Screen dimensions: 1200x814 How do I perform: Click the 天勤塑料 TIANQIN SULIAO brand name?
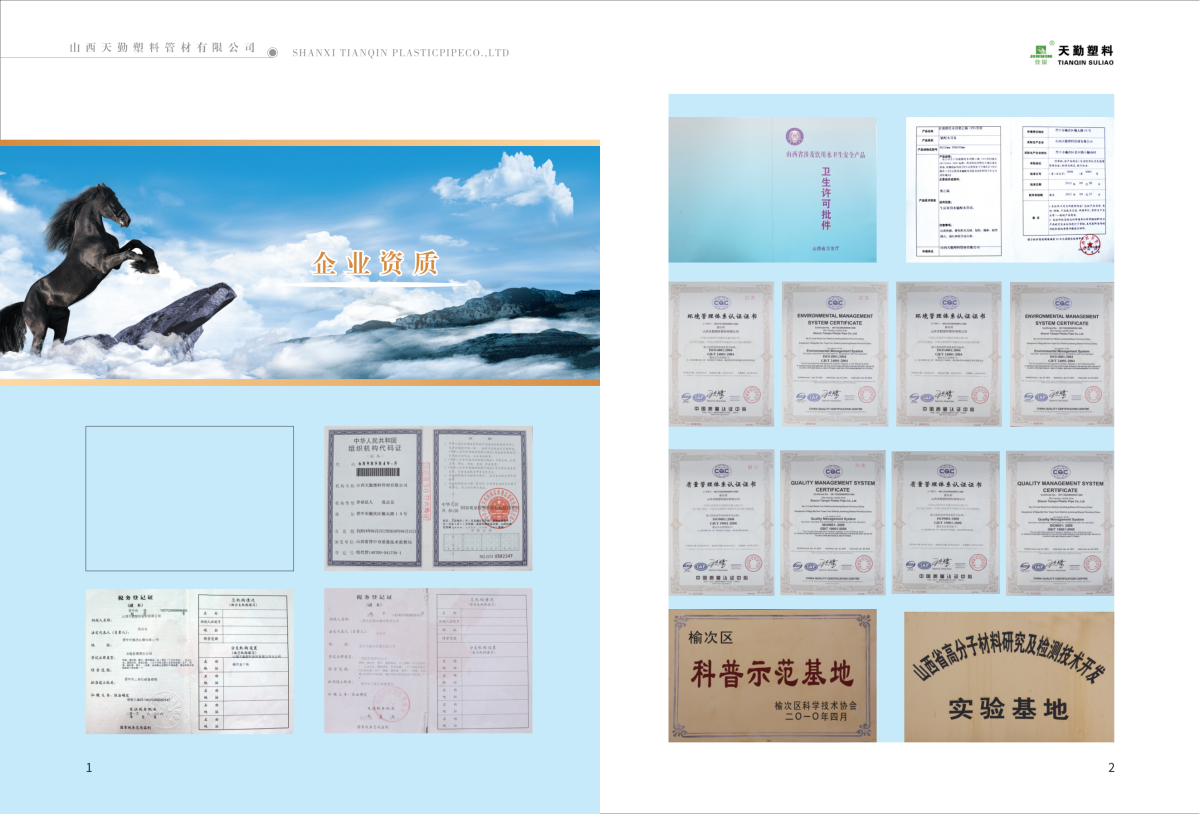pos(1085,55)
